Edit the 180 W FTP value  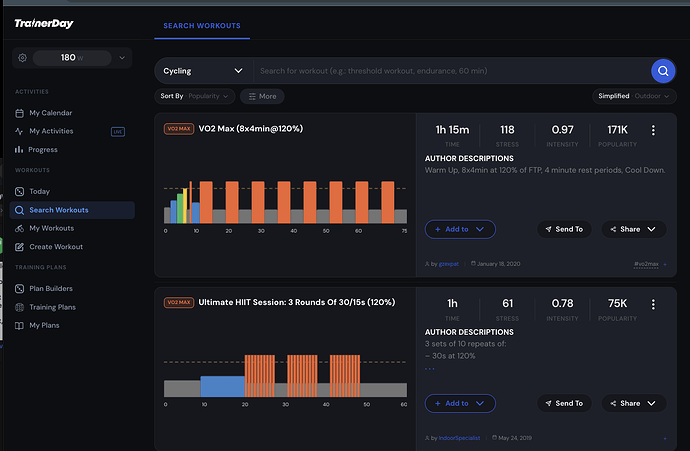point(72,58)
